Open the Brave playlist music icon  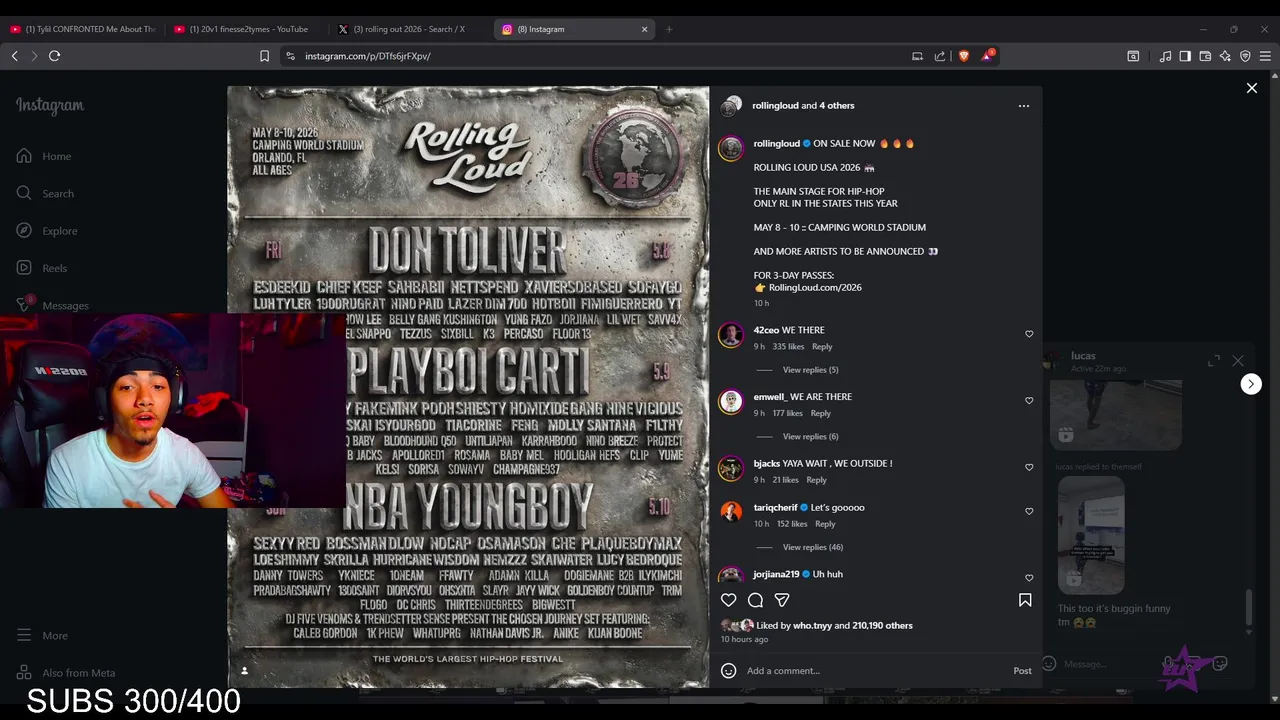[1165, 56]
